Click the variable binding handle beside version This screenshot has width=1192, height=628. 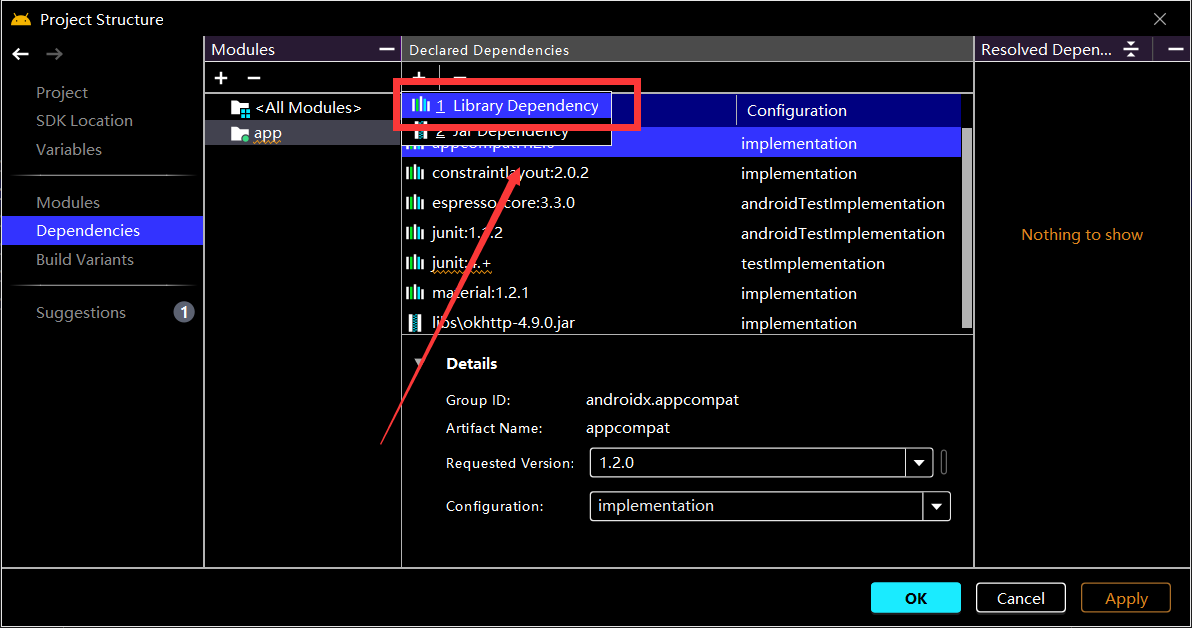(x=943, y=462)
